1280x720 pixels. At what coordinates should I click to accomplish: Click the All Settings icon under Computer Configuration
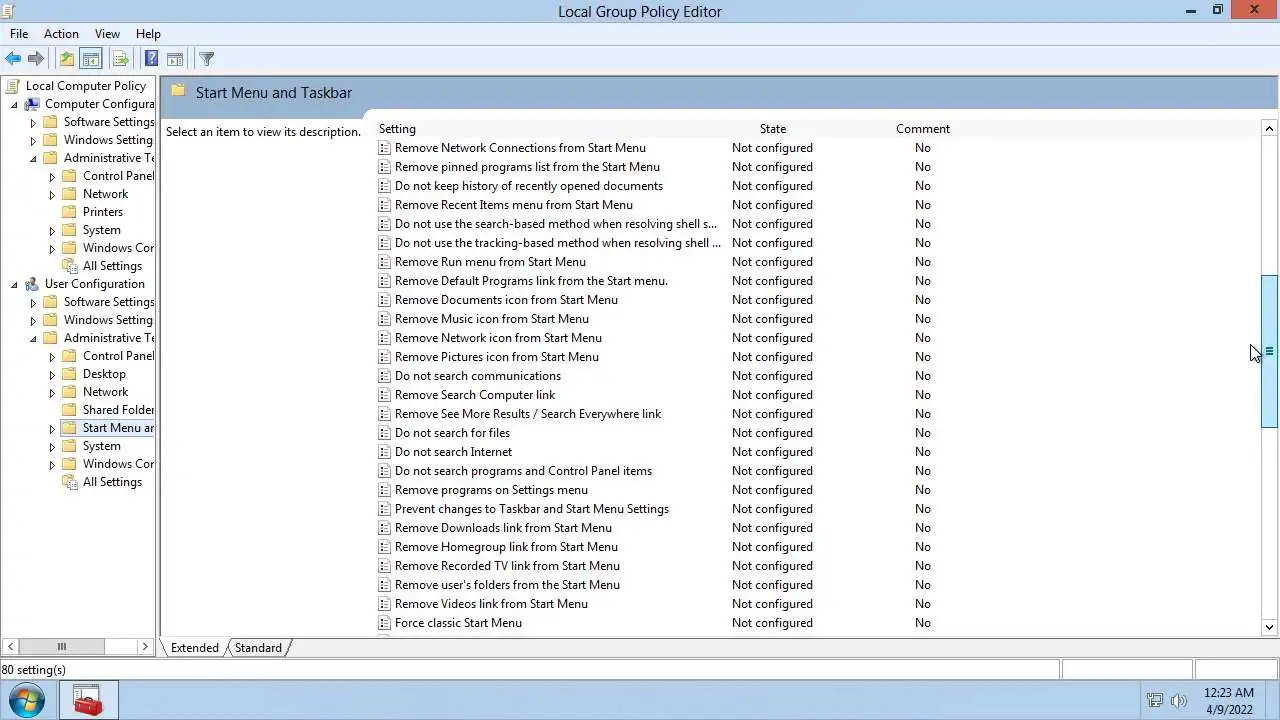tap(70, 266)
